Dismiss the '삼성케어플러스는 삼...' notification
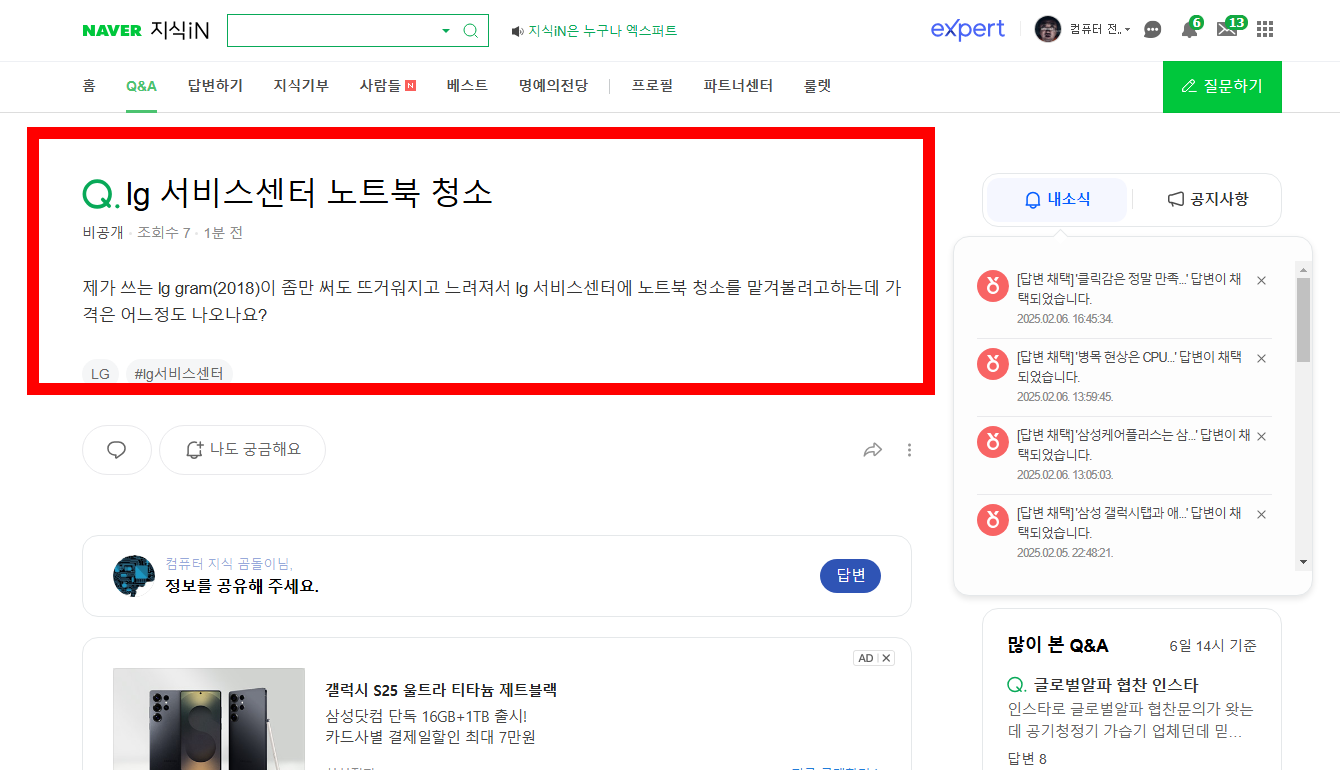This screenshot has width=1340, height=770. click(1261, 437)
